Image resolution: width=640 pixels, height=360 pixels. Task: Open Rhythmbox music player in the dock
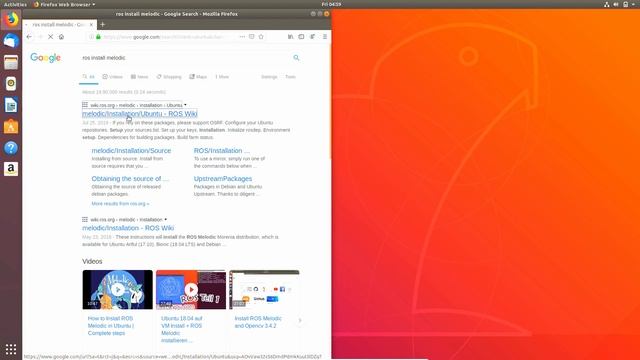click(11, 84)
